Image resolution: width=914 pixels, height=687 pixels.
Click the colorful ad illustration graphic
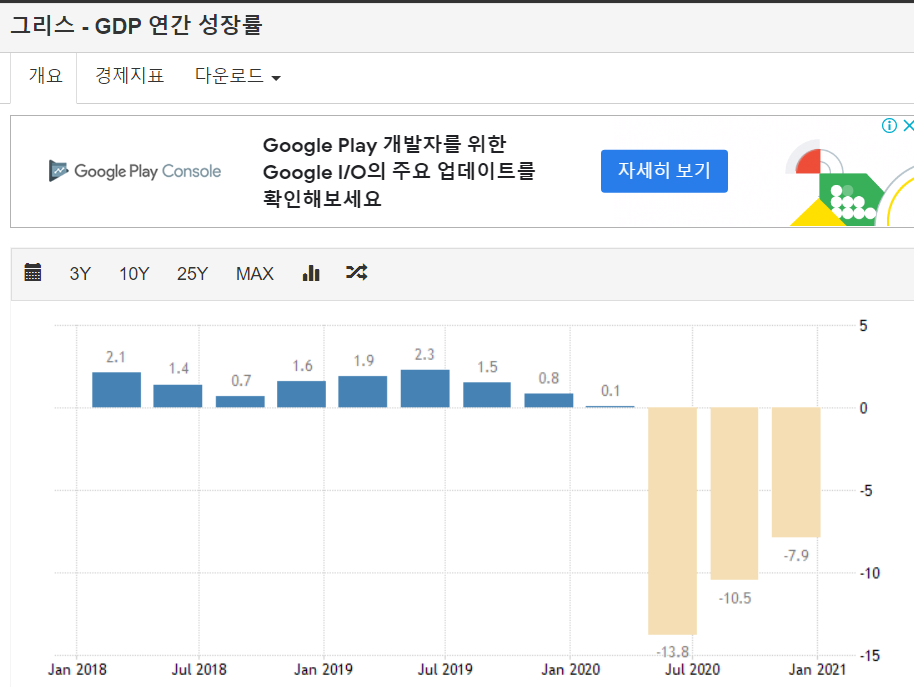click(x=848, y=182)
